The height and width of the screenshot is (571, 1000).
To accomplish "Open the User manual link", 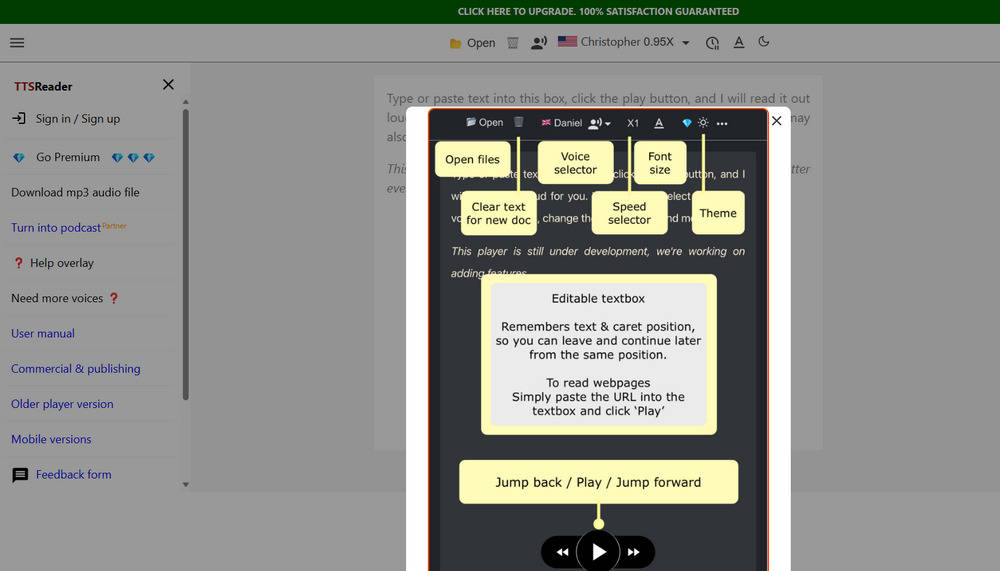I will coord(43,334).
